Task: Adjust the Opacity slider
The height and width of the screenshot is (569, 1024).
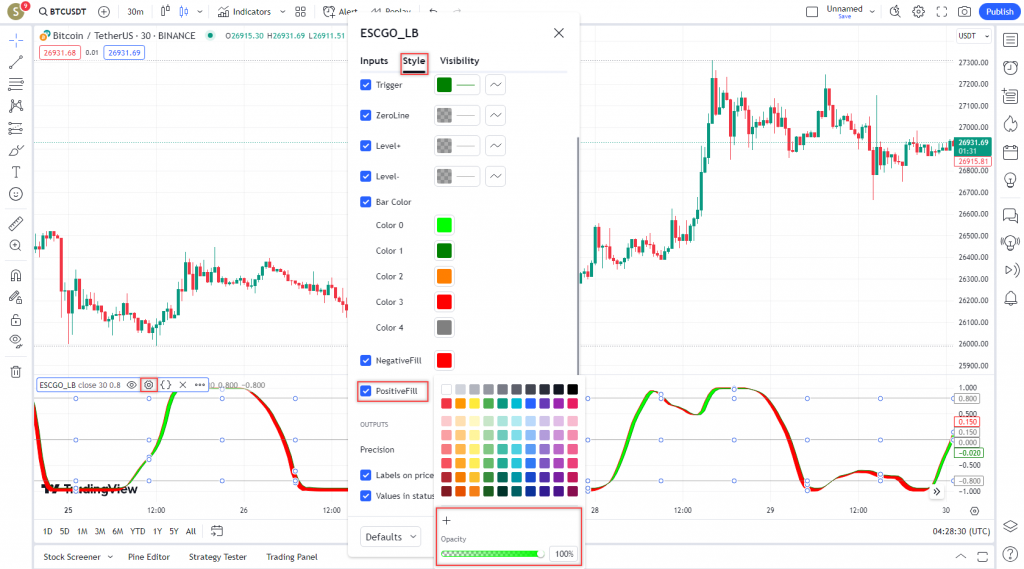Action: 493,554
